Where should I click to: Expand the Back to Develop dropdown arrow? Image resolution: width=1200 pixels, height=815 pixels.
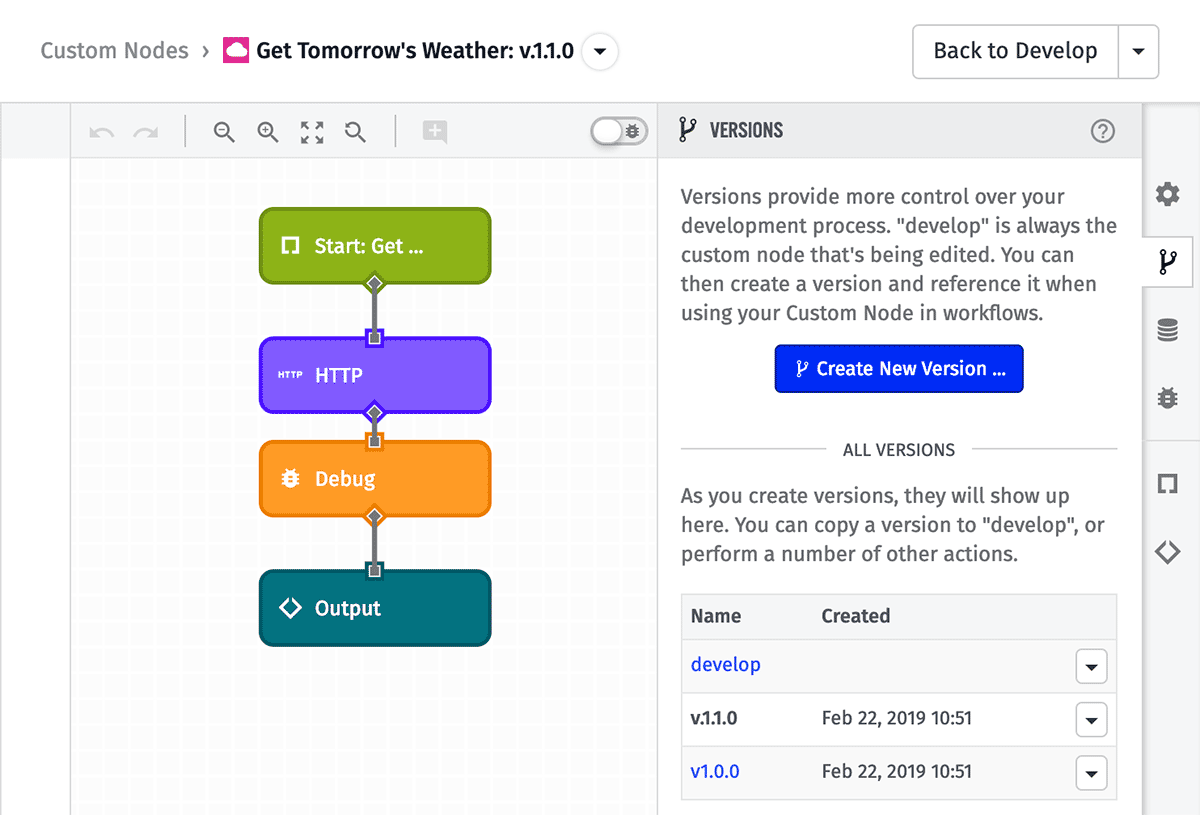click(1138, 51)
